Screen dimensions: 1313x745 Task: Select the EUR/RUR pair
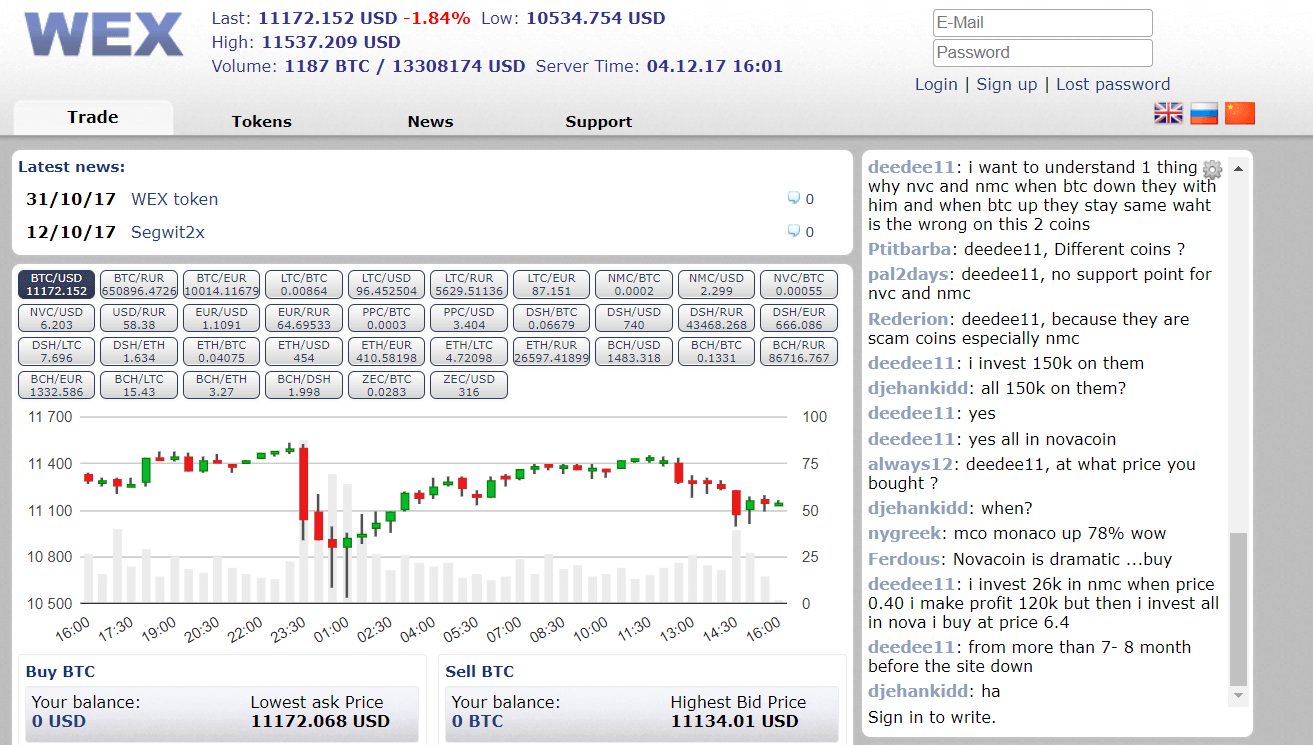[x=304, y=318]
